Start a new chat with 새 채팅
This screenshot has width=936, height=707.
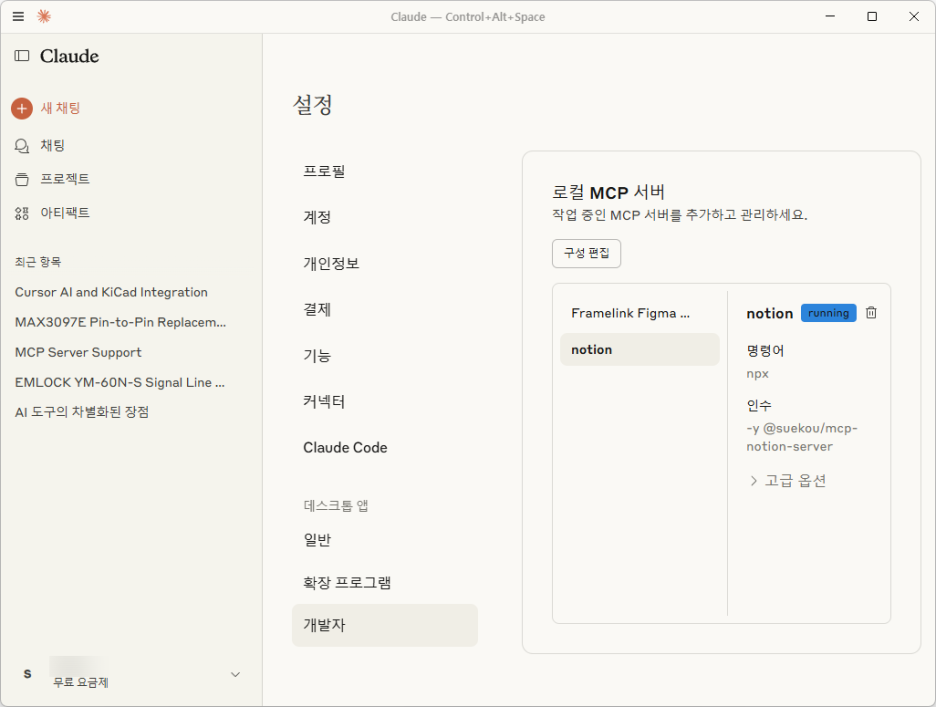point(60,108)
